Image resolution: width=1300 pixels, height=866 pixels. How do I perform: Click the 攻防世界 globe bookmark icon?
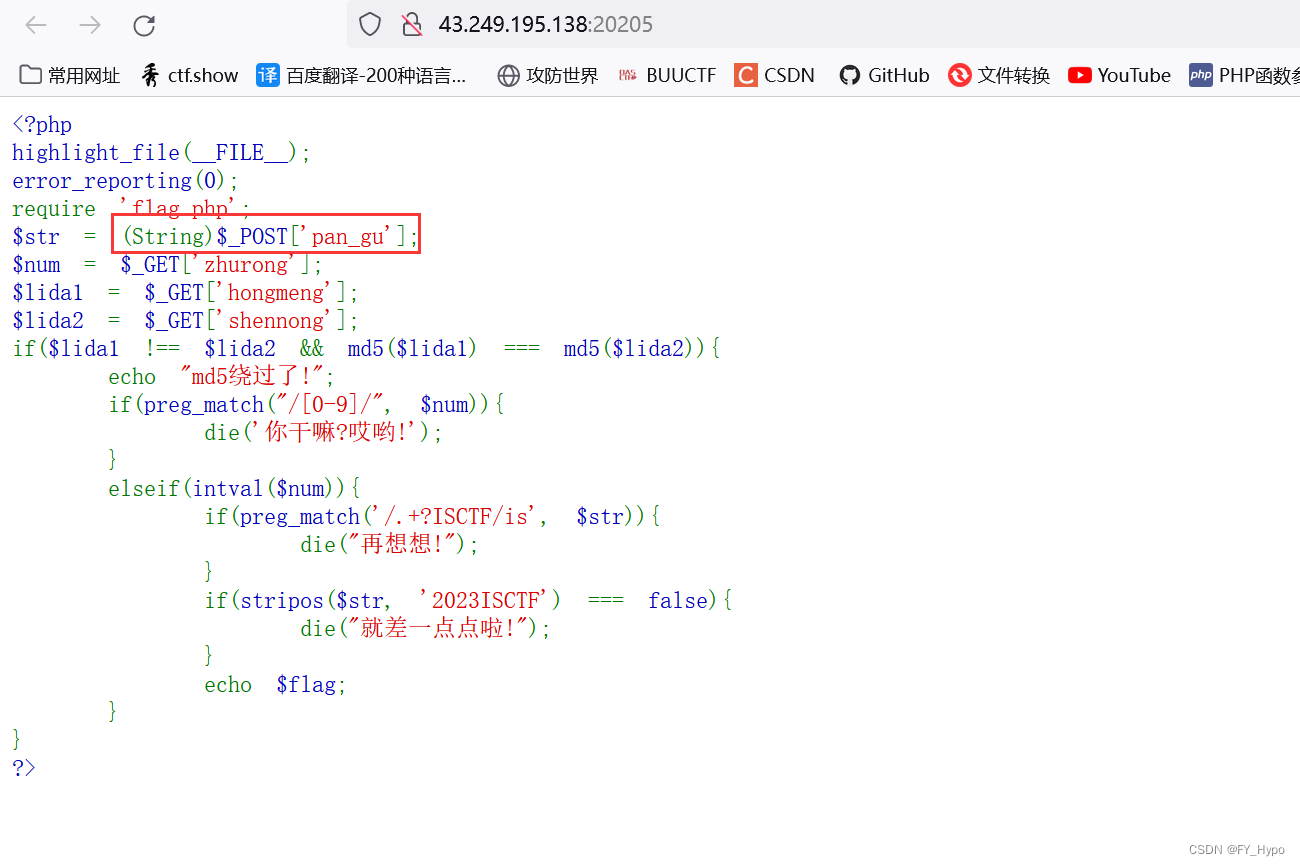(x=507, y=74)
